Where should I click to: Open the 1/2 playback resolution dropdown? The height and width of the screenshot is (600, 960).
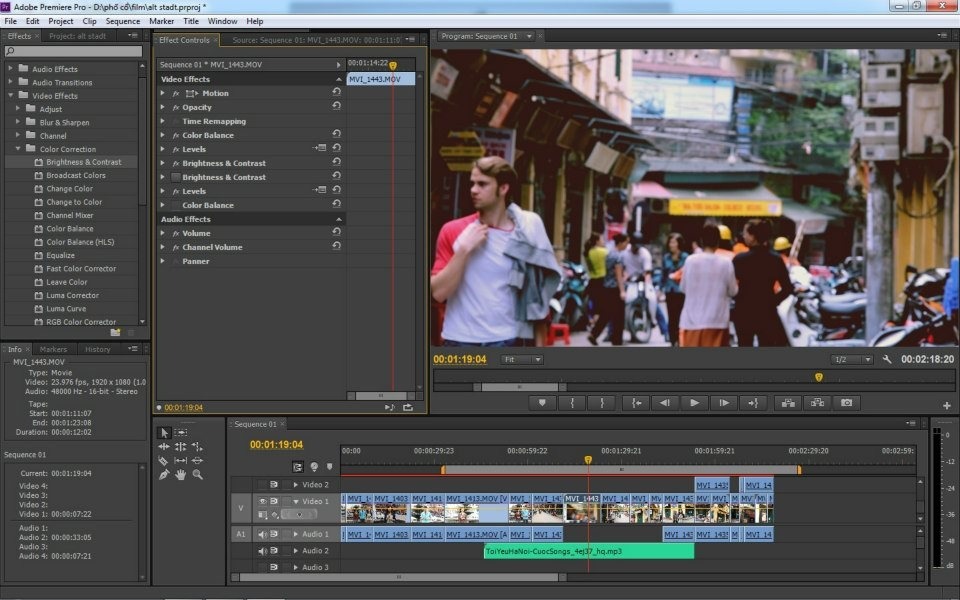click(x=851, y=359)
